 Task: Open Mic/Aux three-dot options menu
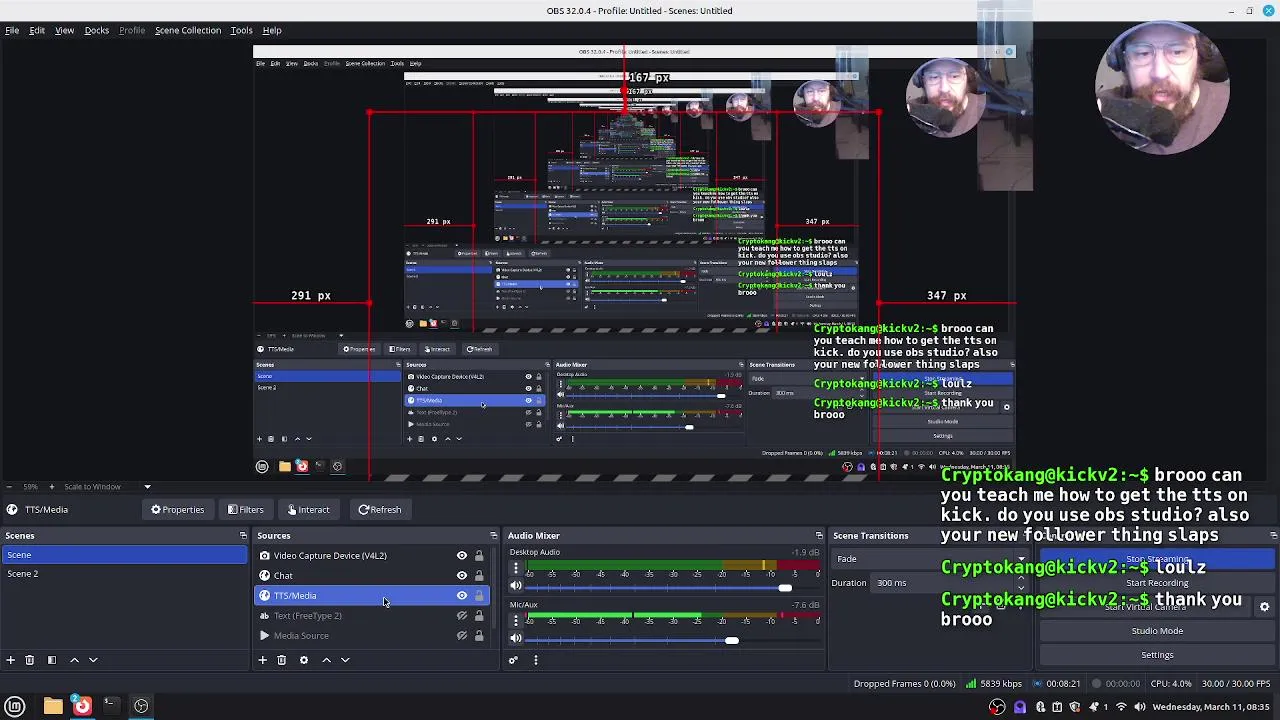(x=516, y=621)
